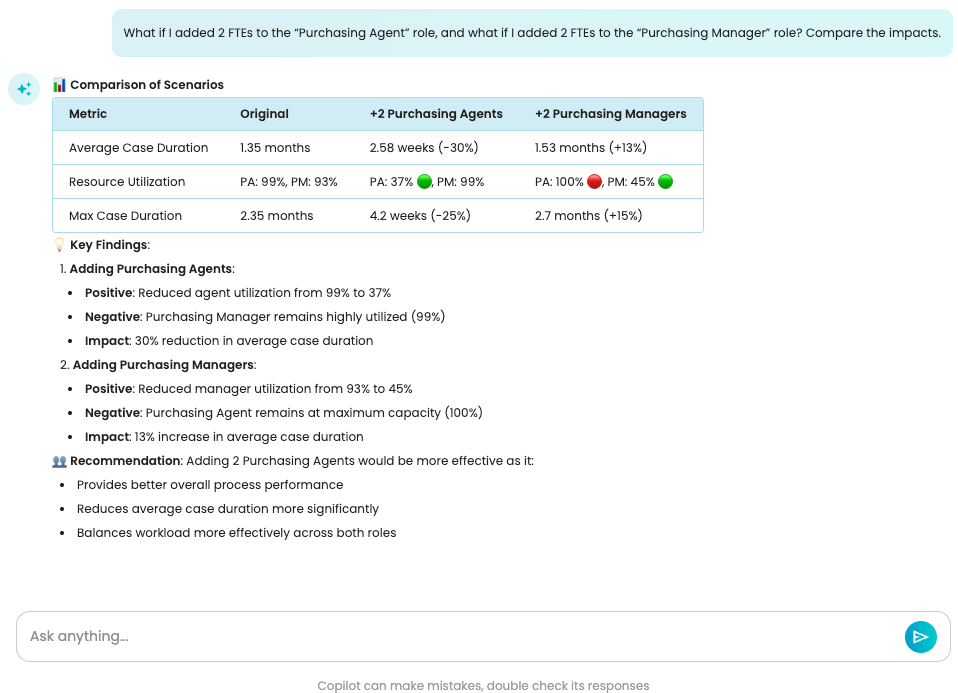The width and height of the screenshot is (958, 693).
Task: Click the Copilot sparkle avatar icon
Action: tap(24, 89)
